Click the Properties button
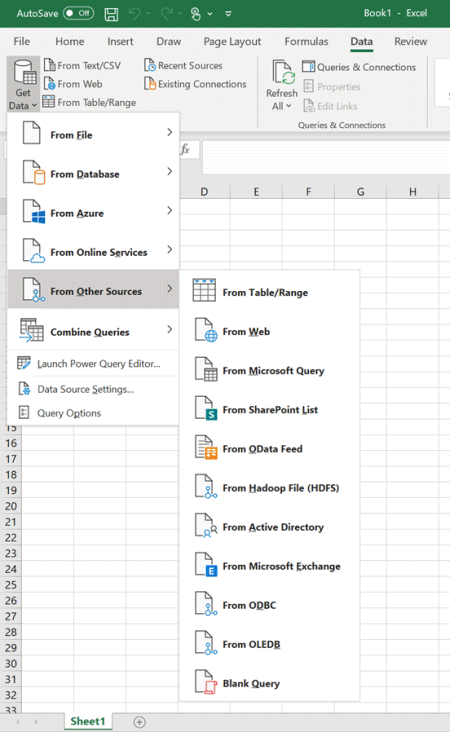Image resolution: width=450 pixels, height=732 pixels. pyautogui.click(x=332, y=86)
